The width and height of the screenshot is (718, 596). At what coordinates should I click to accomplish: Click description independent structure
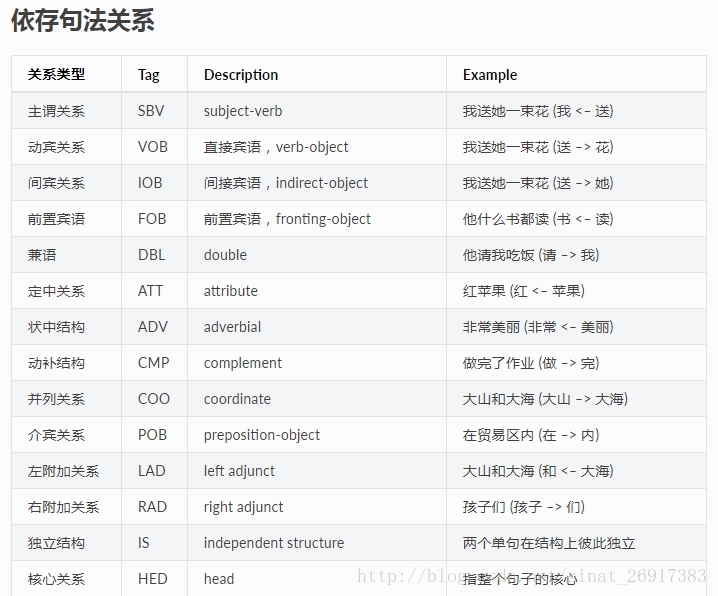coord(274,543)
